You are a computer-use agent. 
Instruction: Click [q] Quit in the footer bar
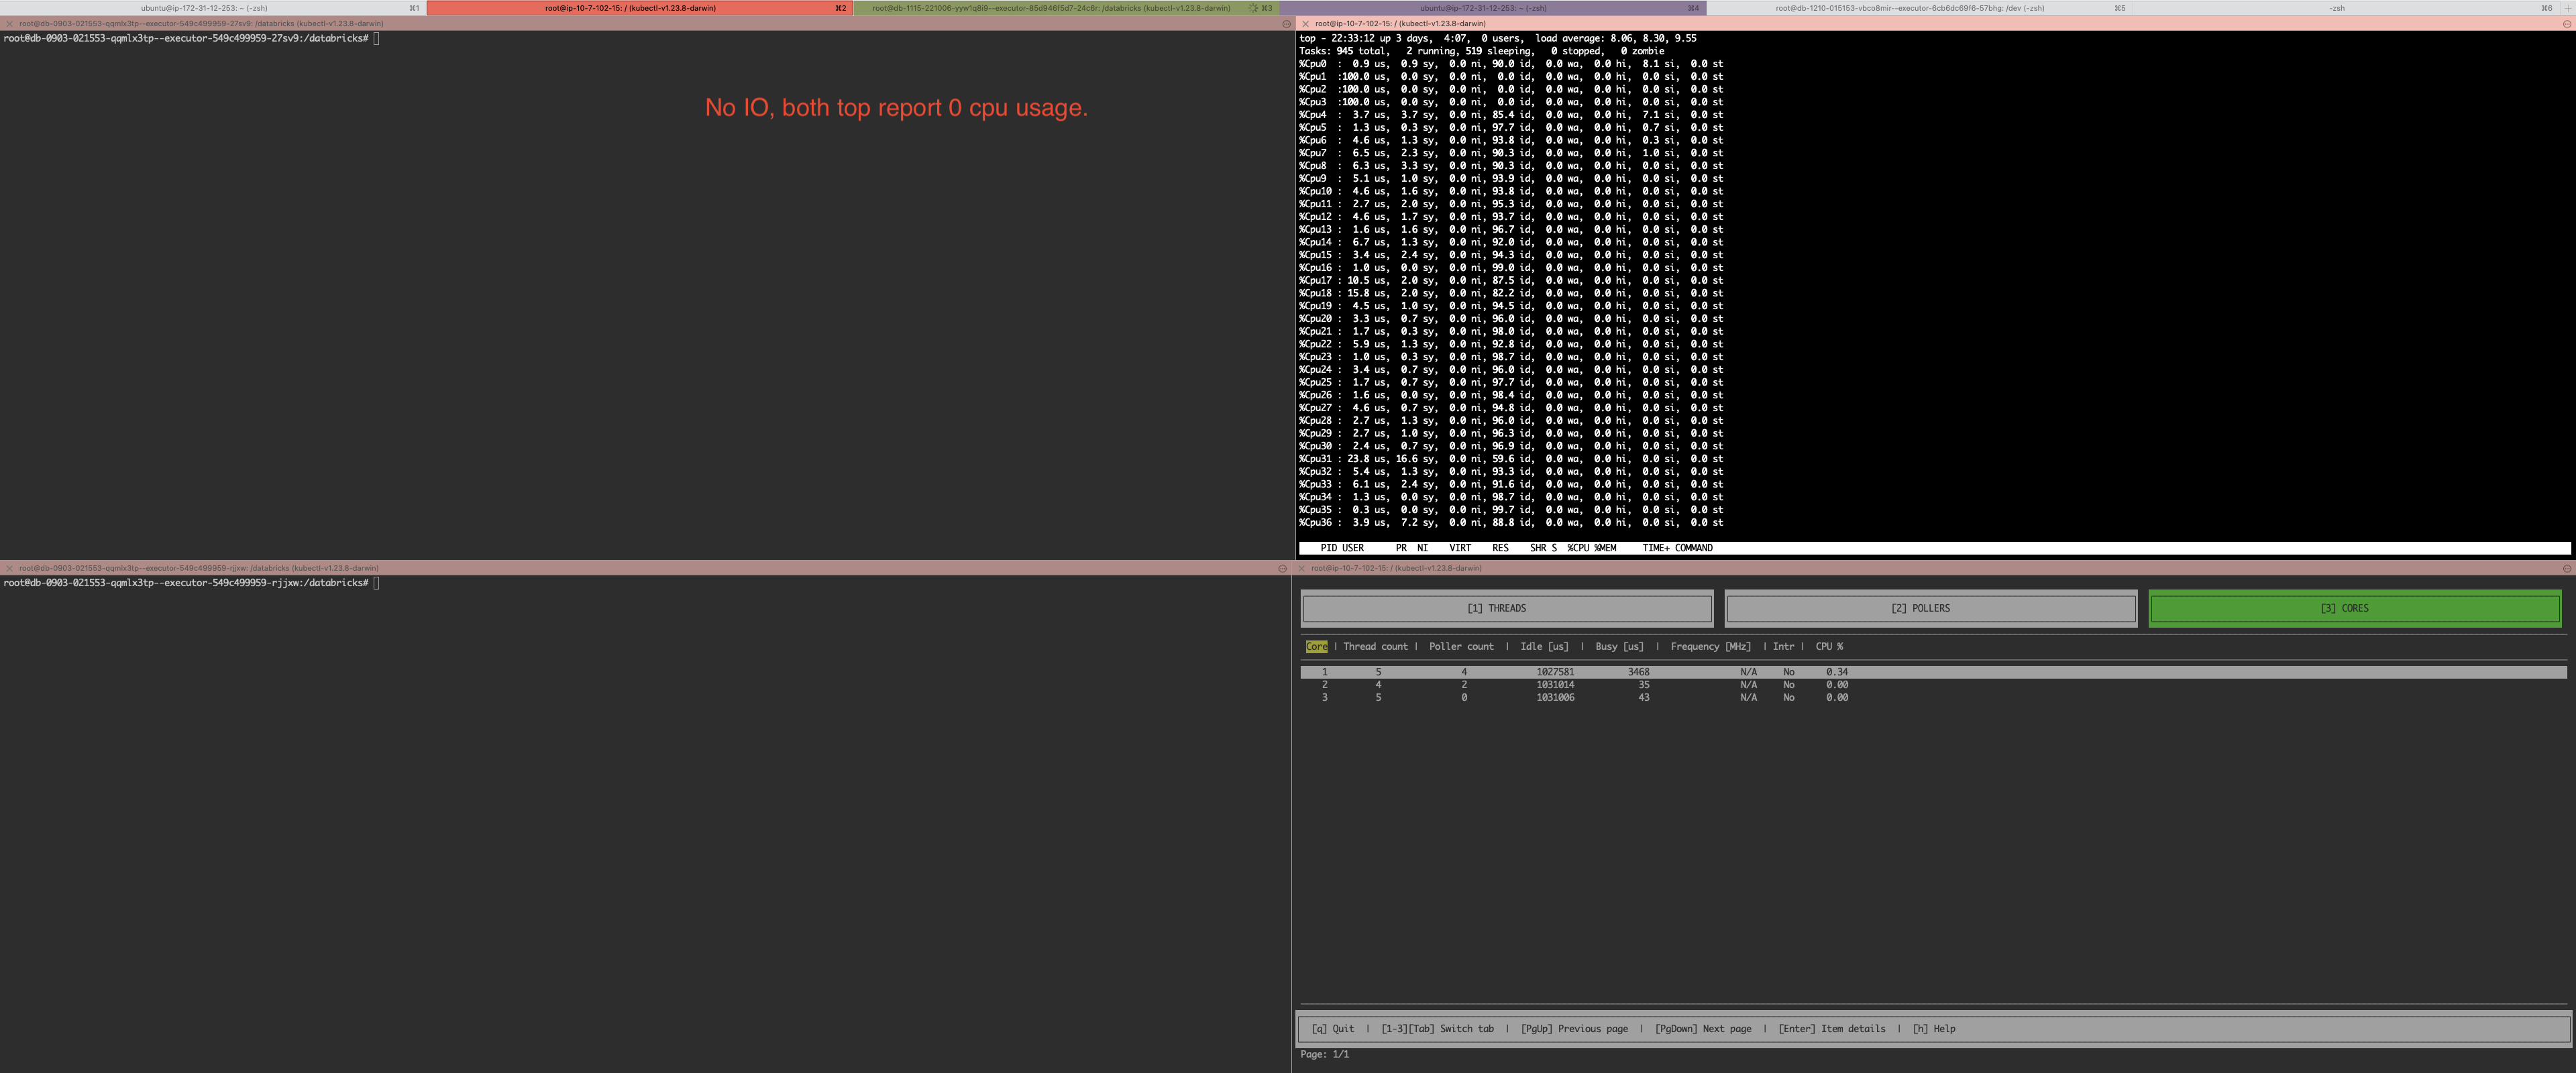coord(1334,1028)
